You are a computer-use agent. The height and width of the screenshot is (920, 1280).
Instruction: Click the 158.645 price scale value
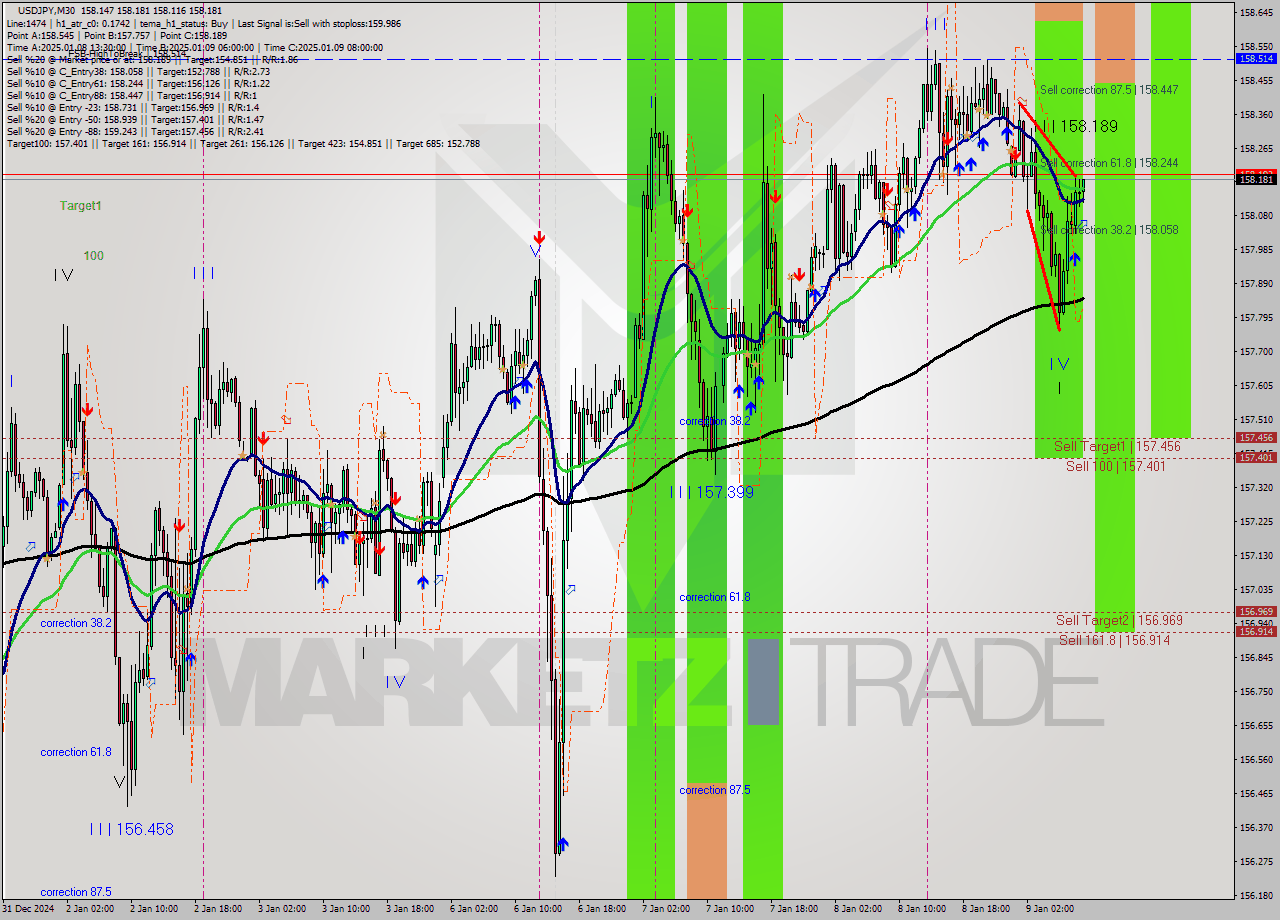coord(1256,13)
